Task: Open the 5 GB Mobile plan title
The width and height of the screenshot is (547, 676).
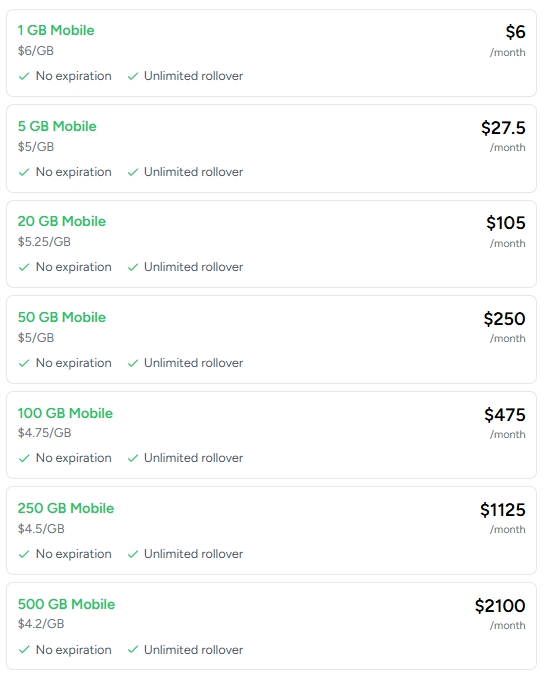Action: coord(57,126)
